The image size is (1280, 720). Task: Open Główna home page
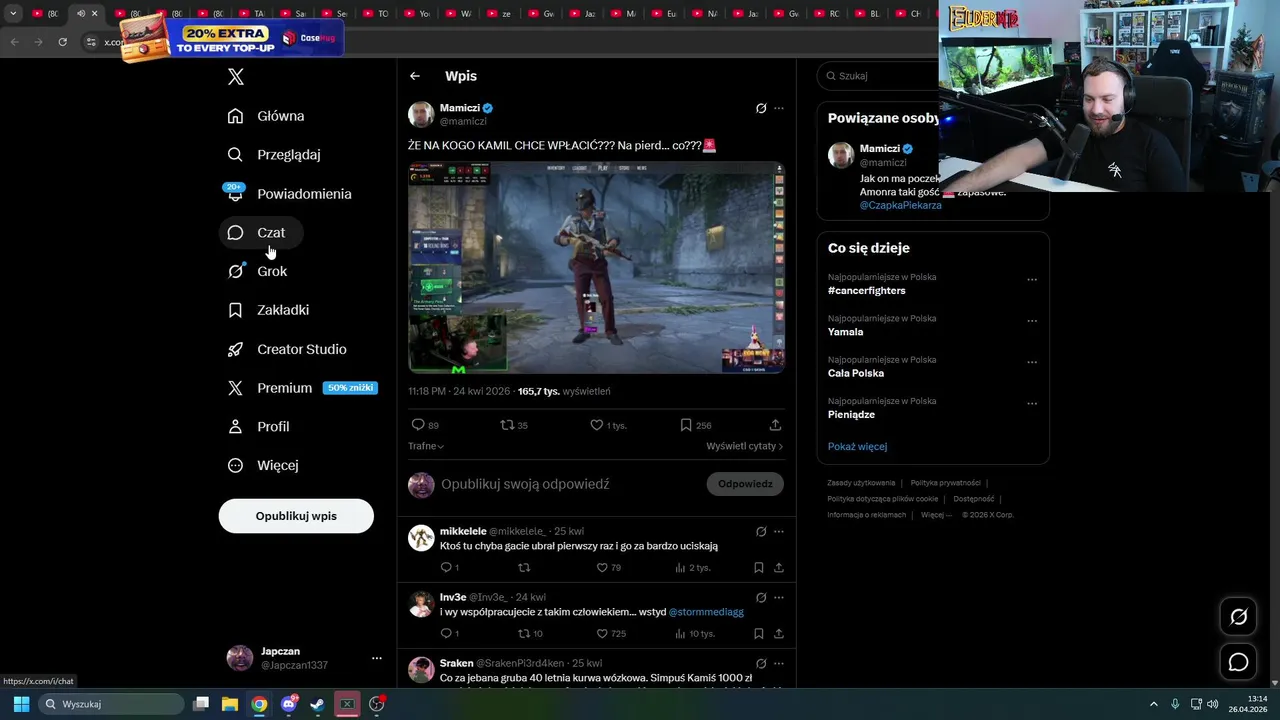coord(266,116)
